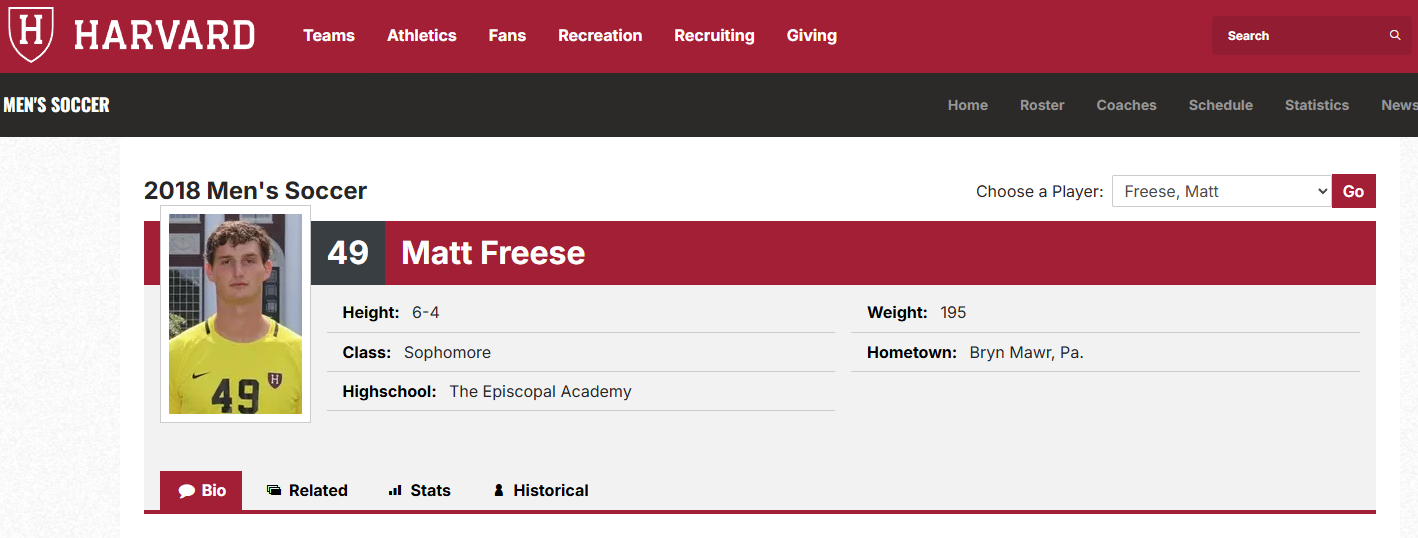The height and width of the screenshot is (538, 1418).
Task: Click Matt Freese's player photo
Action: tap(235, 314)
